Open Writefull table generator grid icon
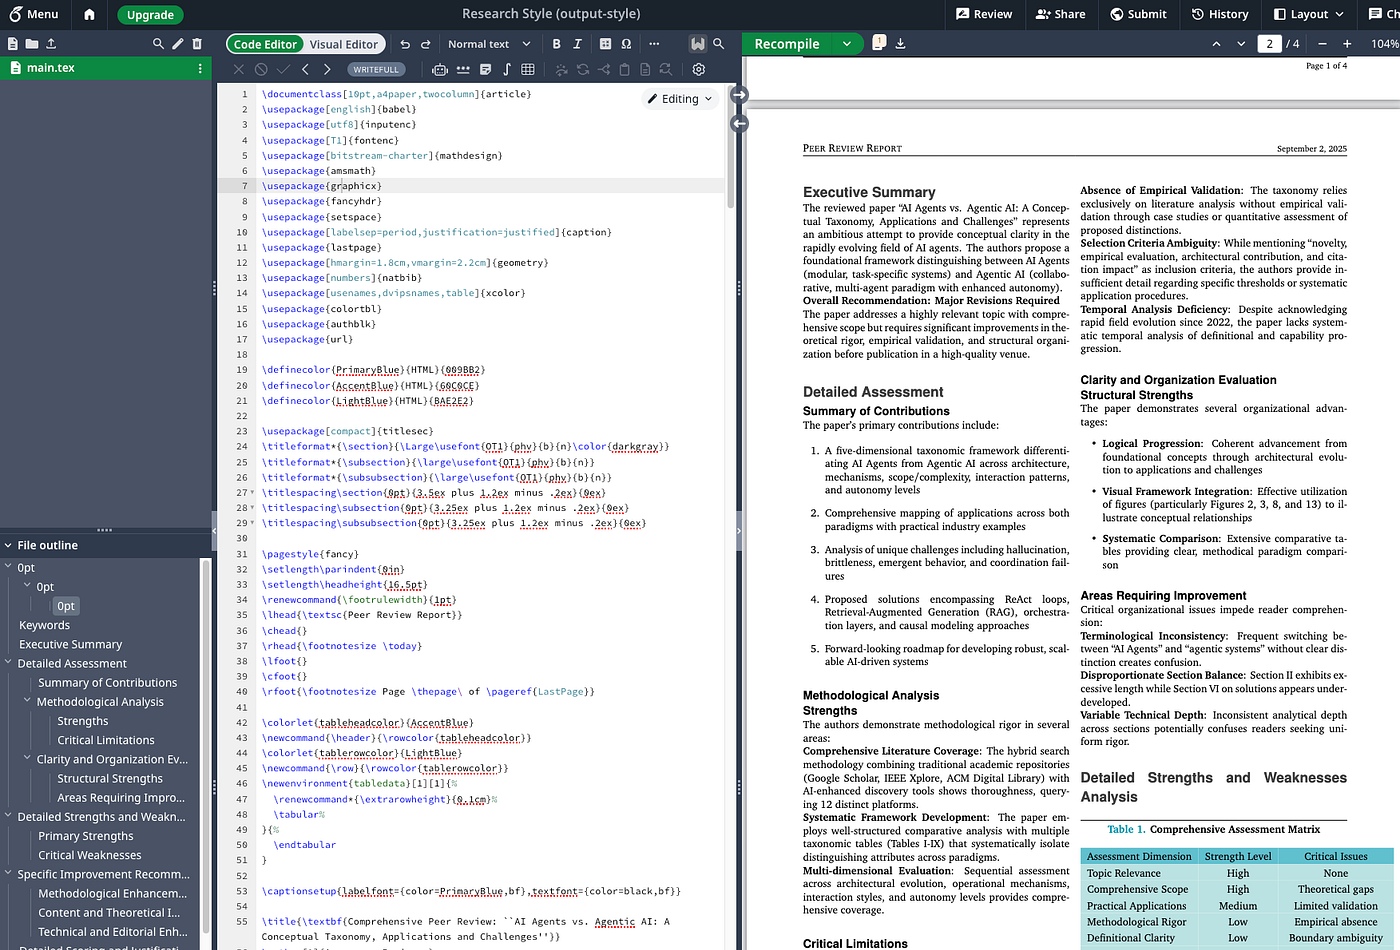Image resolution: width=1400 pixels, height=950 pixels. pos(528,69)
